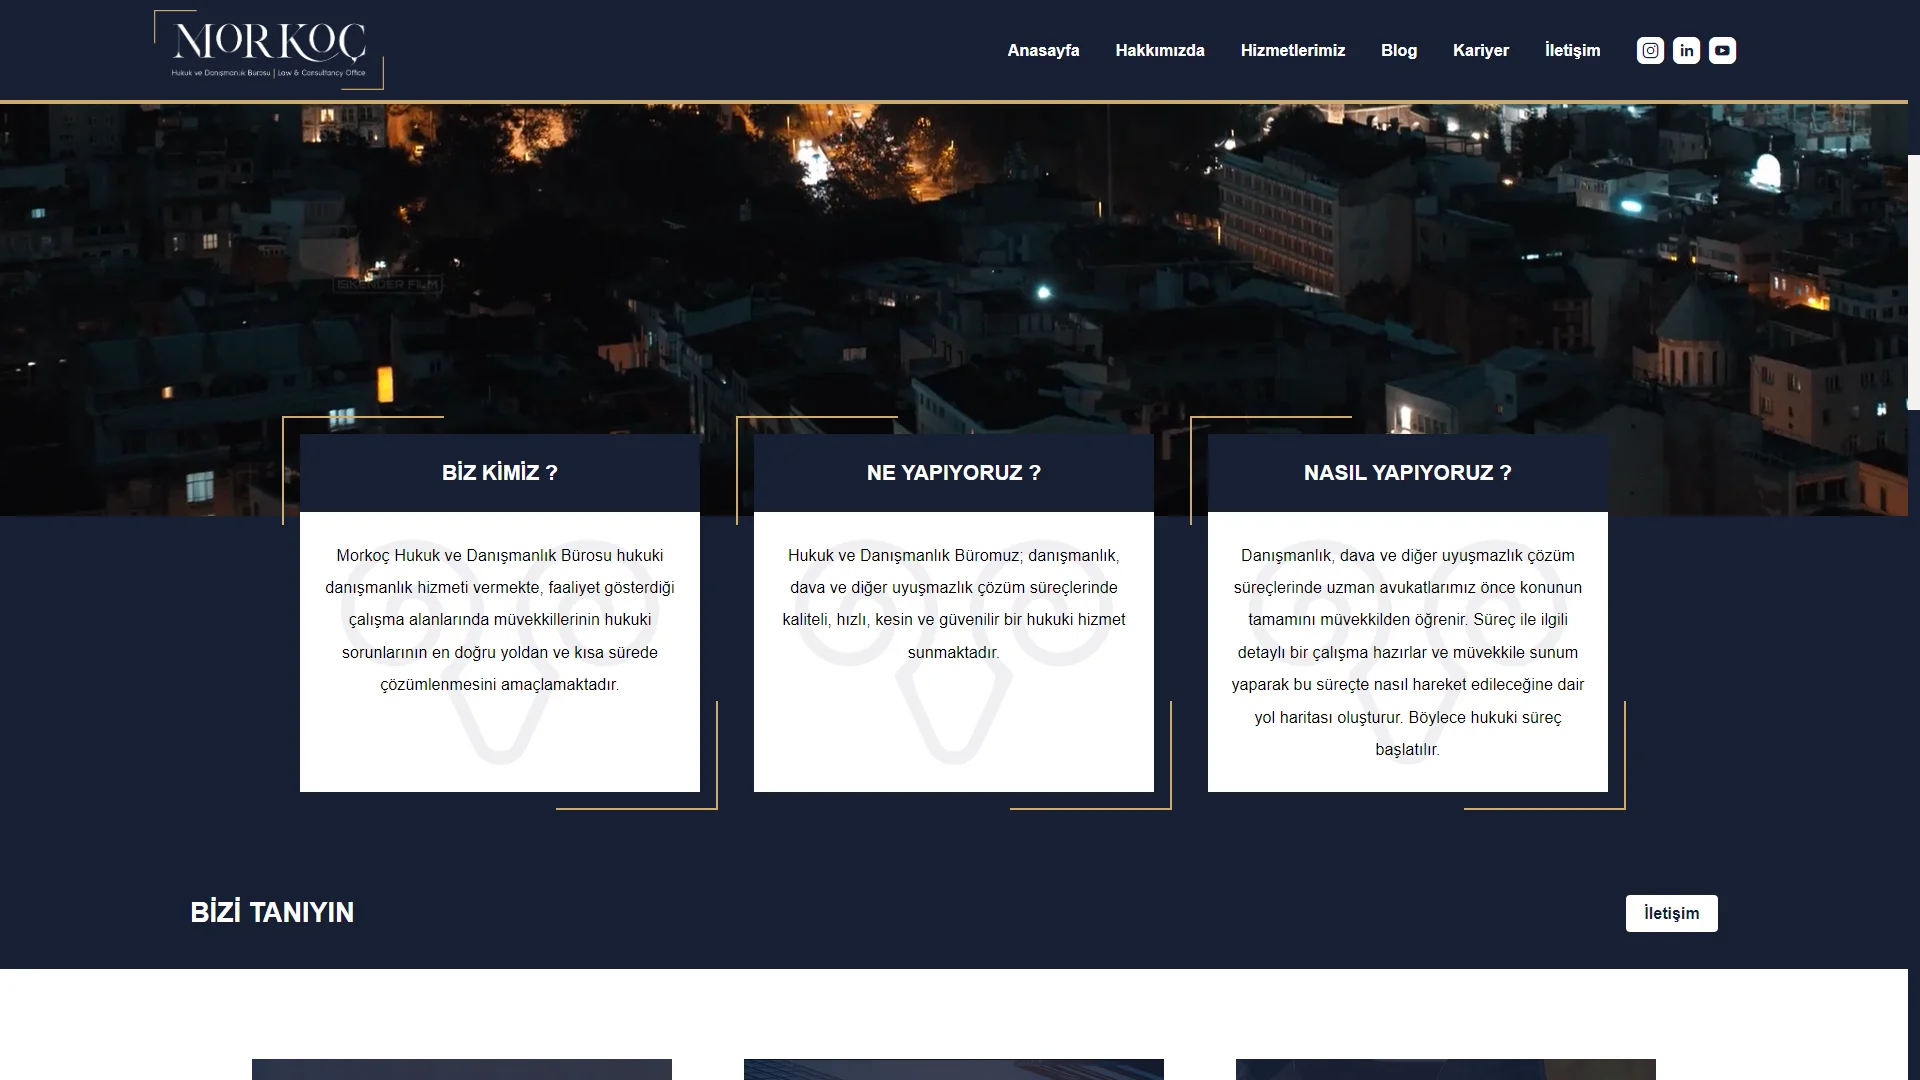Open the first image thumbnail below
This screenshot has width=1920, height=1080.
(x=462, y=1068)
